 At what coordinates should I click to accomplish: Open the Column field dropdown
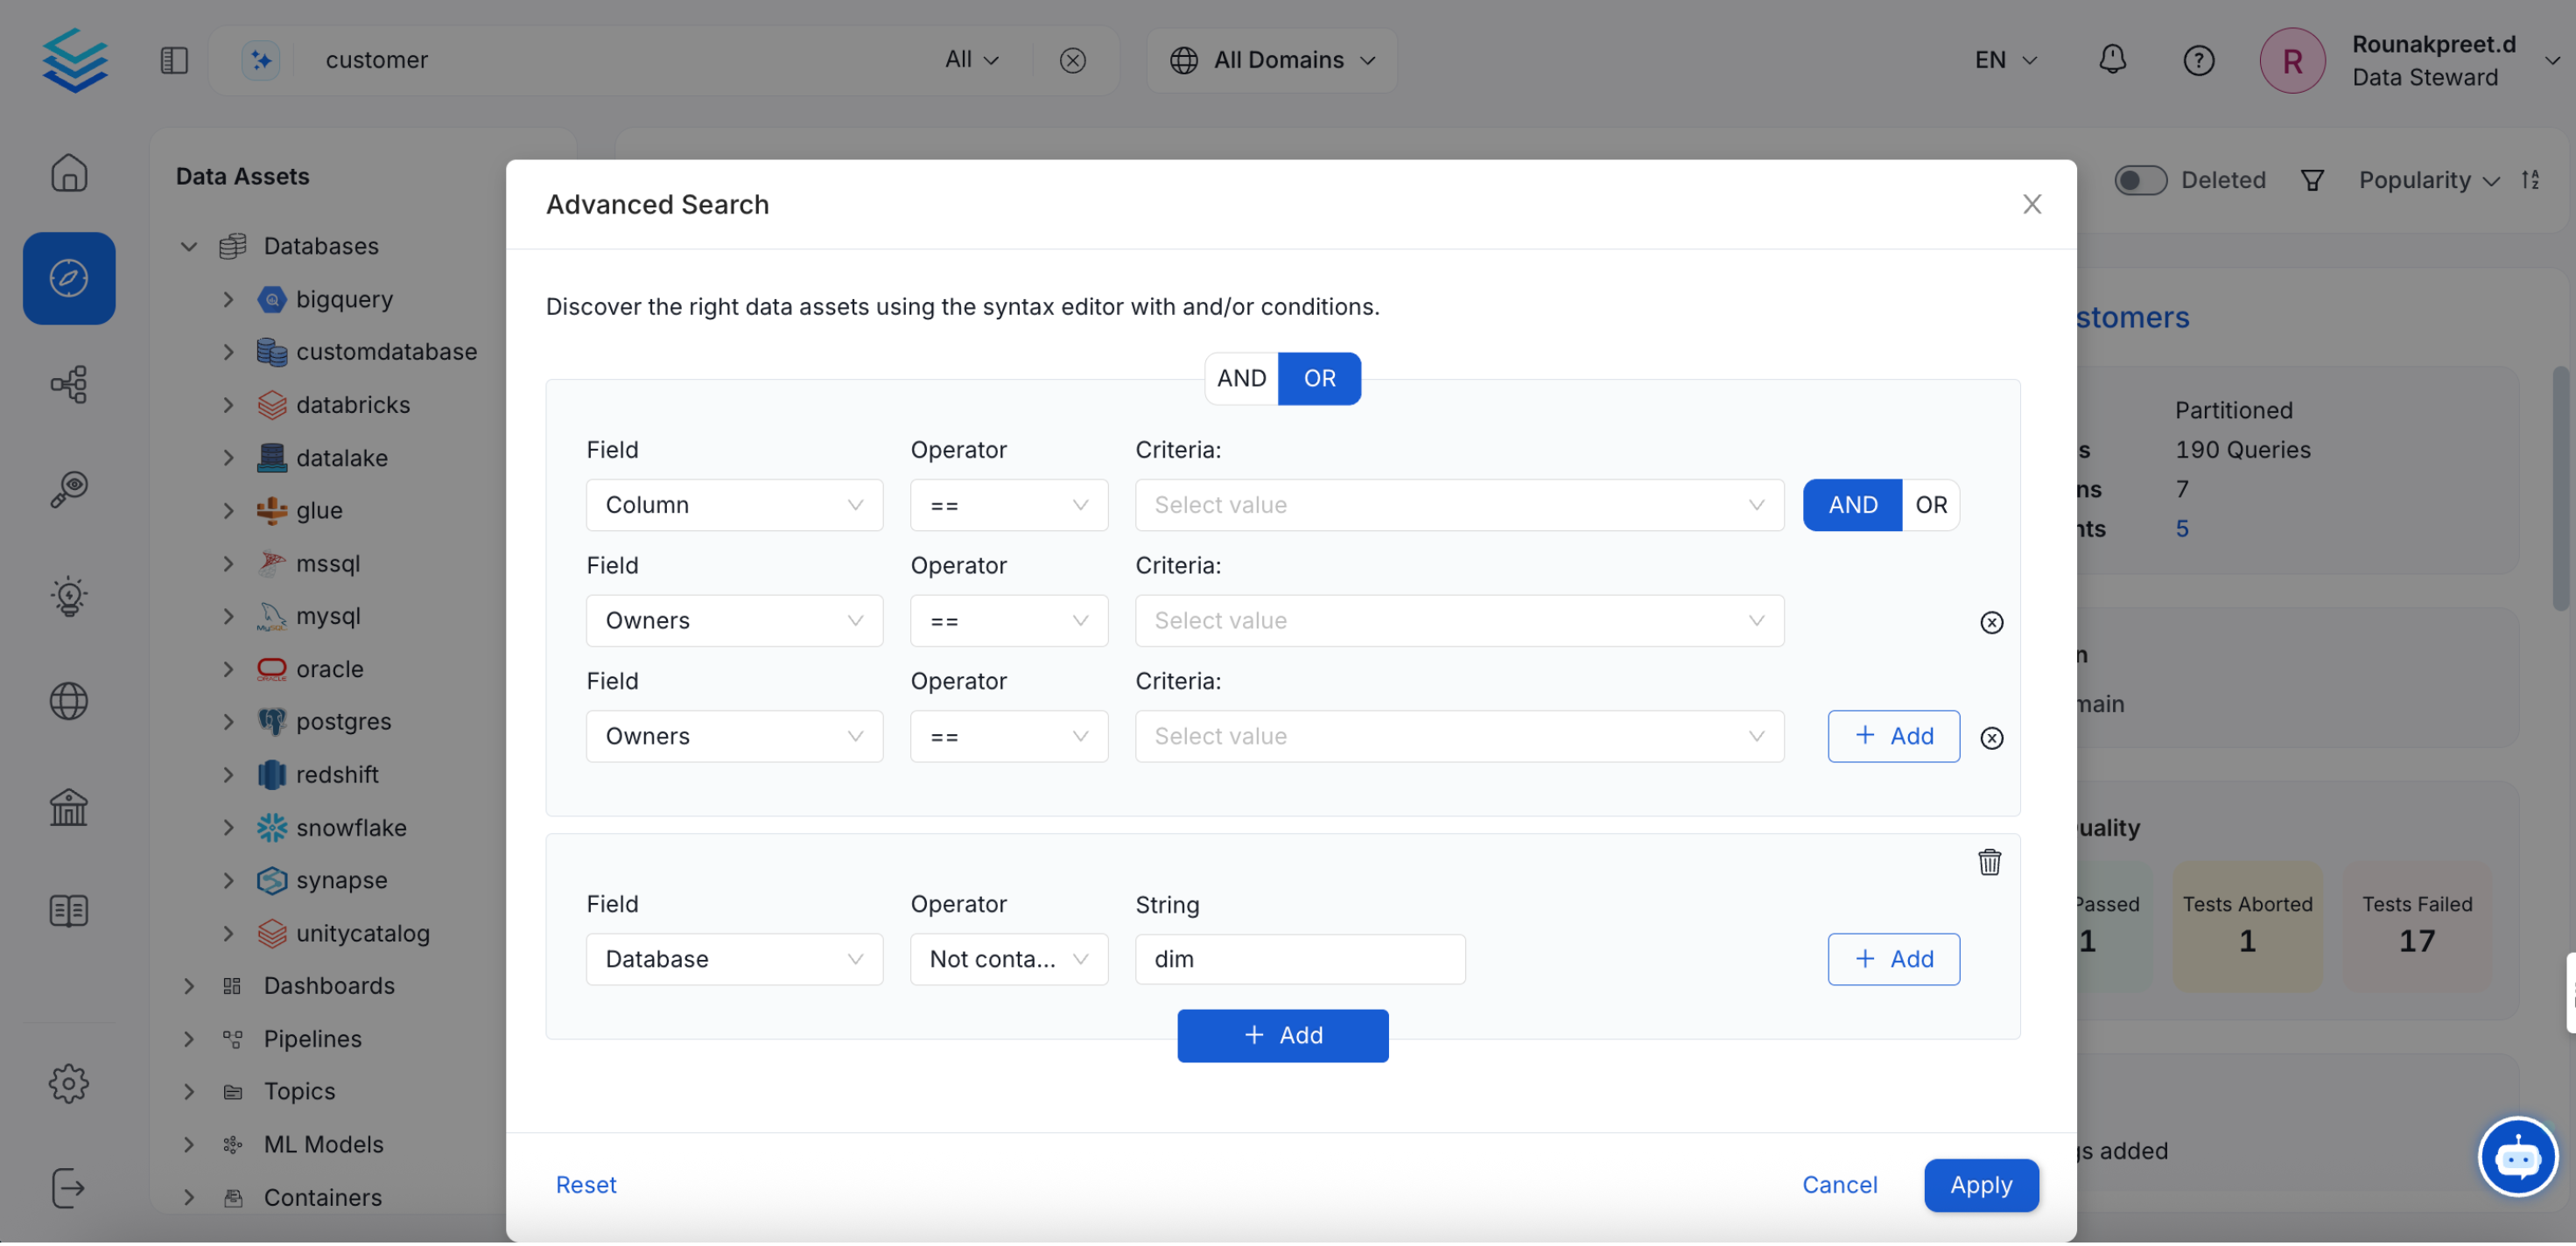click(735, 505)
